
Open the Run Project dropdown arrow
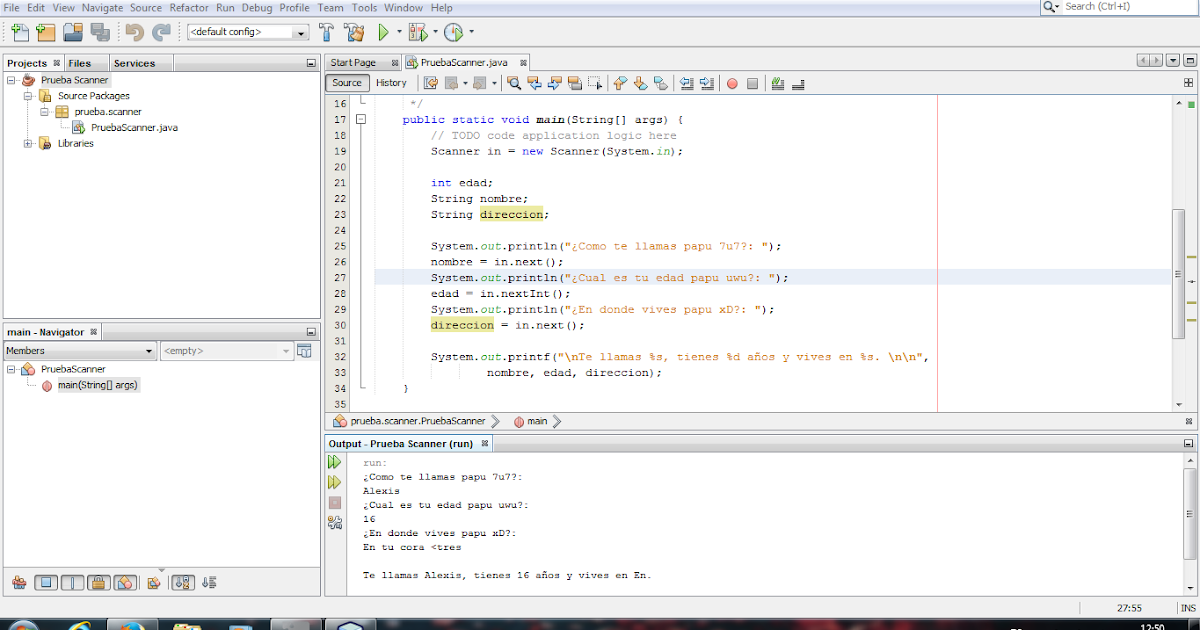click(x=398, y=32)
